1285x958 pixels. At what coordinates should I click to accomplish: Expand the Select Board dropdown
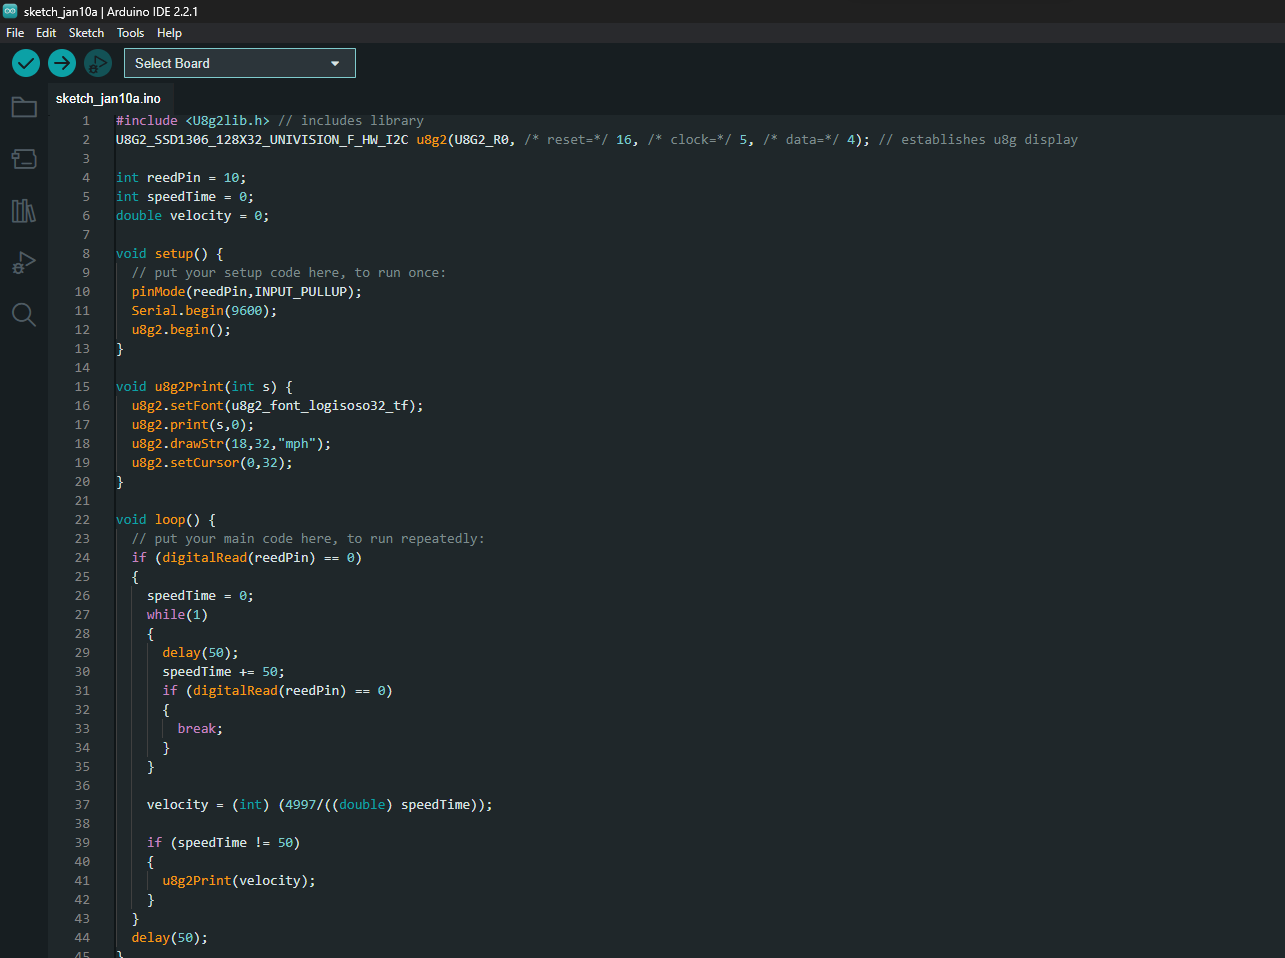[239, 63]
